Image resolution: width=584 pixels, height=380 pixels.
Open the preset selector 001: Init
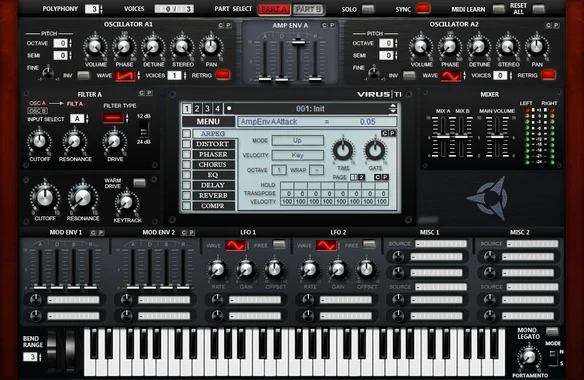[310, 109]
